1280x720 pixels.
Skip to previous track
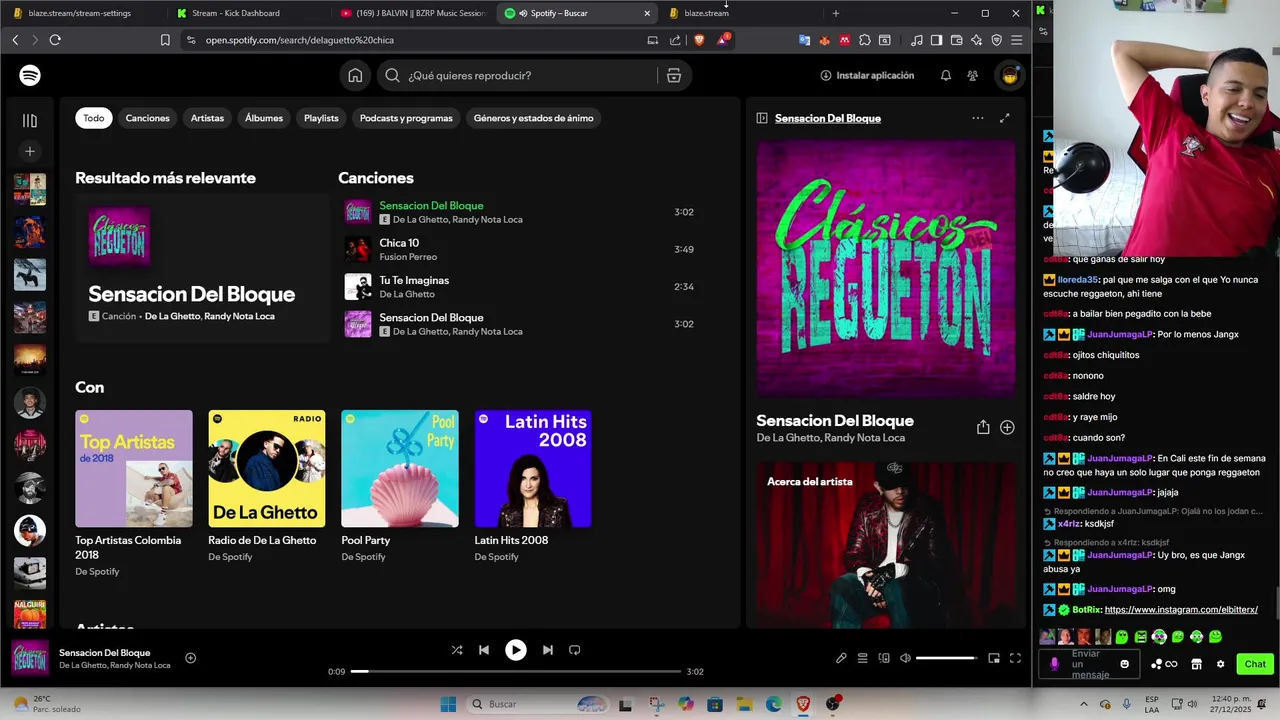point(484,650)
